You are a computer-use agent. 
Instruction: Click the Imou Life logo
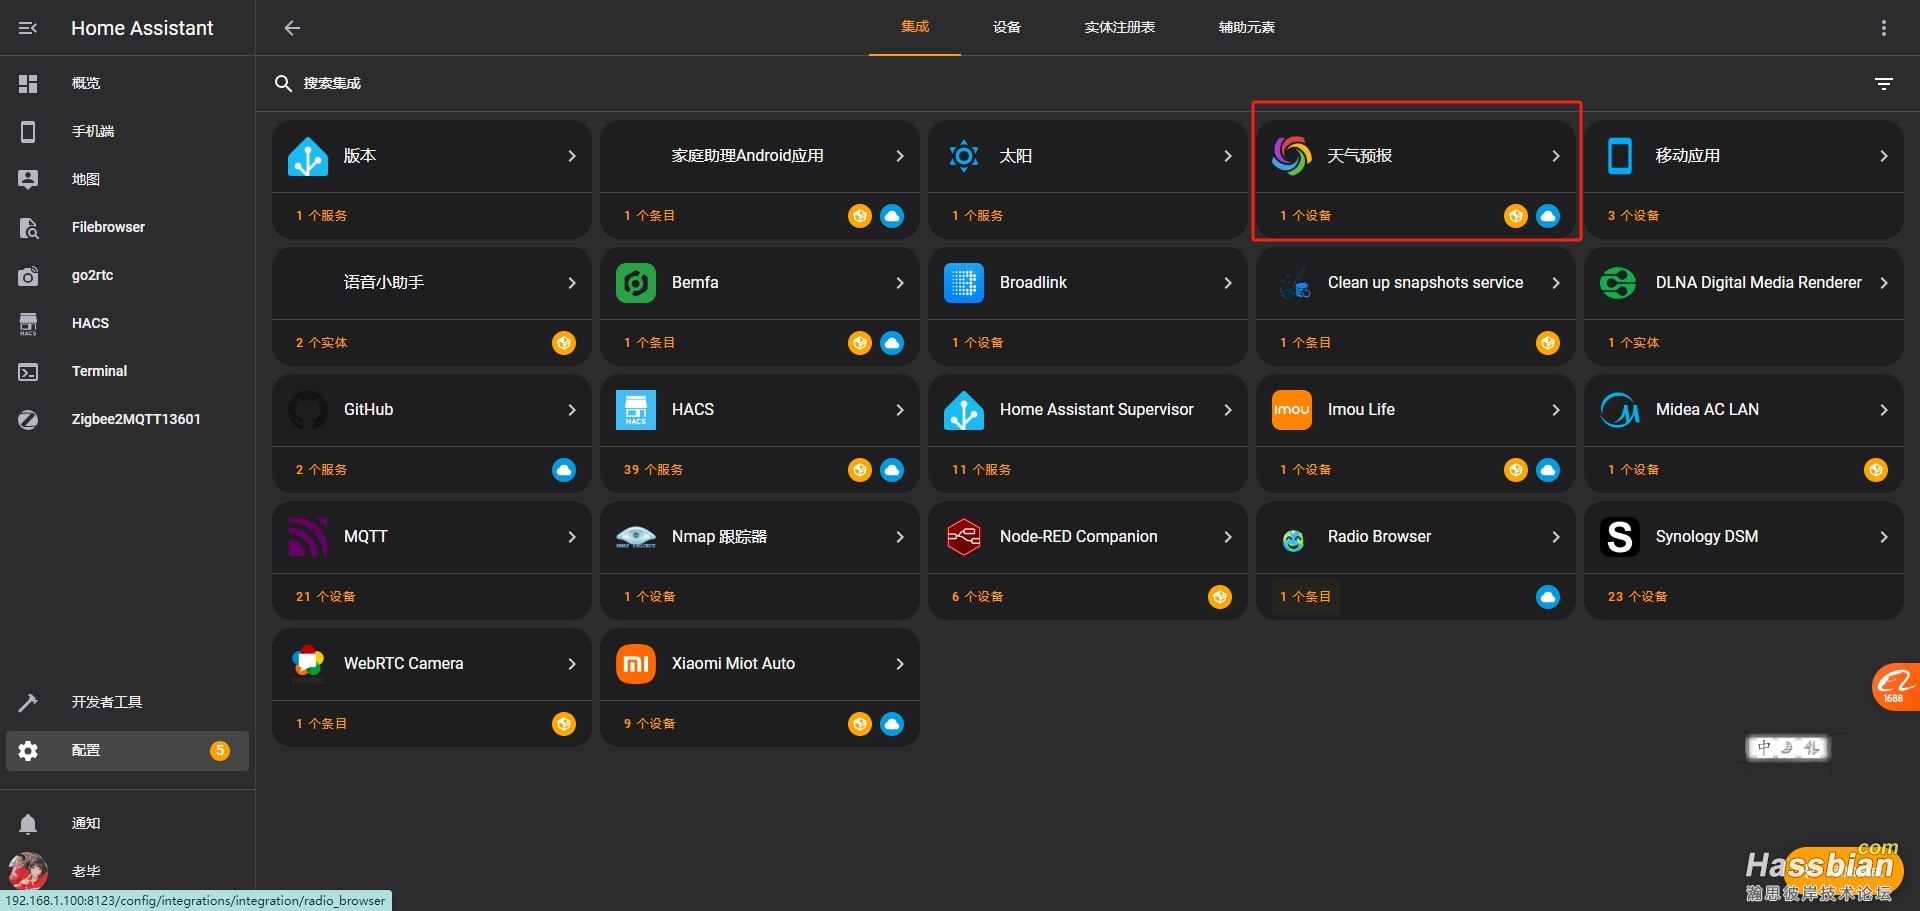(1292, 410)
